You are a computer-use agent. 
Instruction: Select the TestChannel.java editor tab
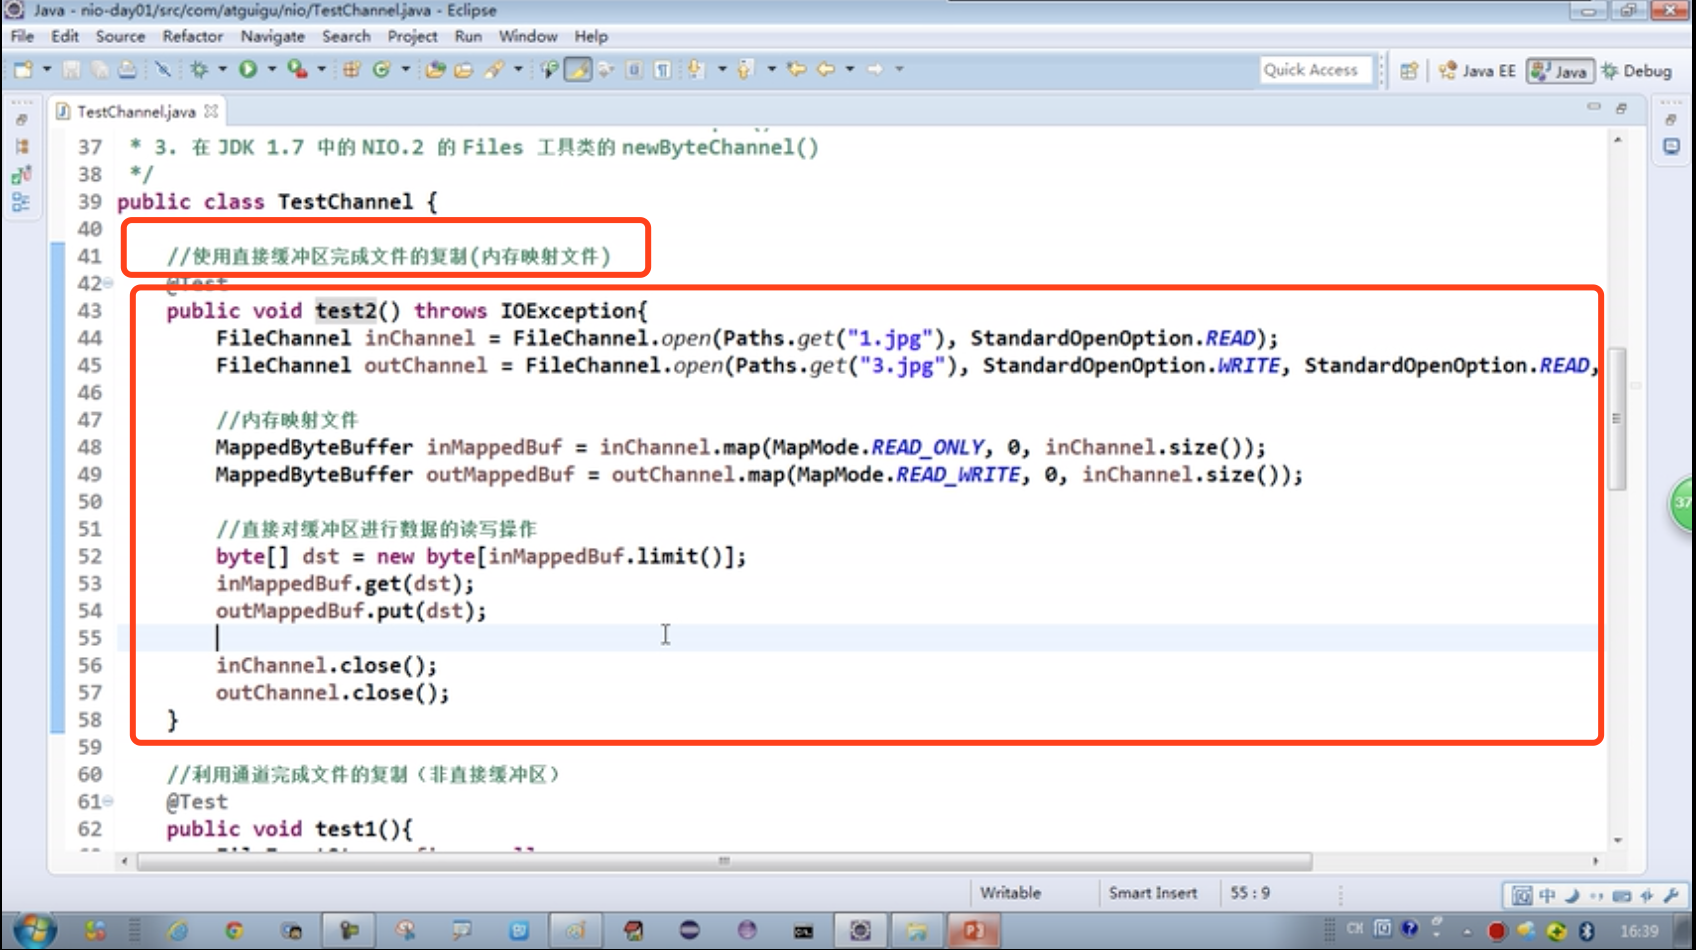click(x=136, y=111)
